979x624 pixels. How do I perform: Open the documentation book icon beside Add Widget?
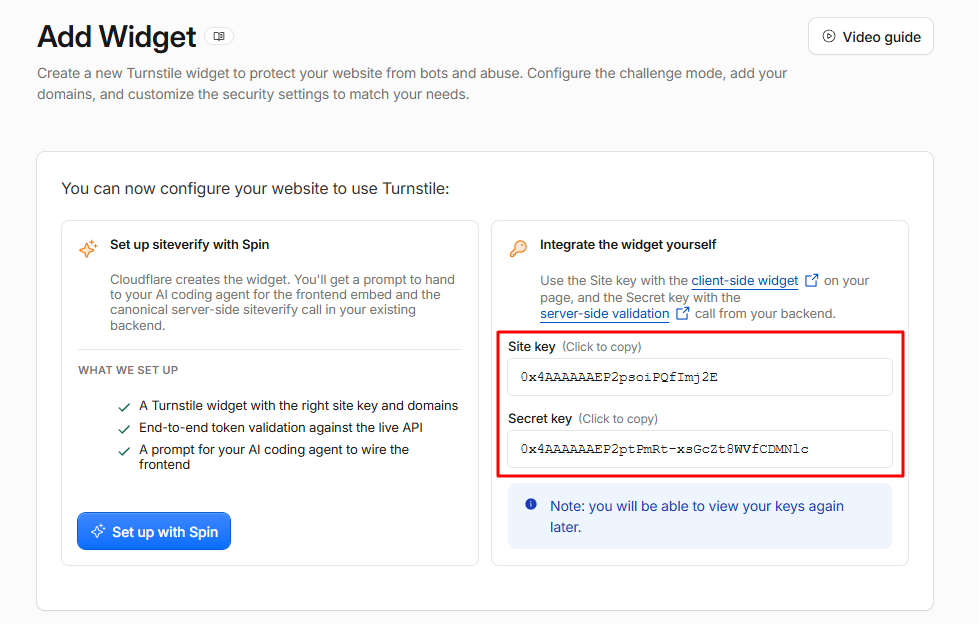point(219,36)
